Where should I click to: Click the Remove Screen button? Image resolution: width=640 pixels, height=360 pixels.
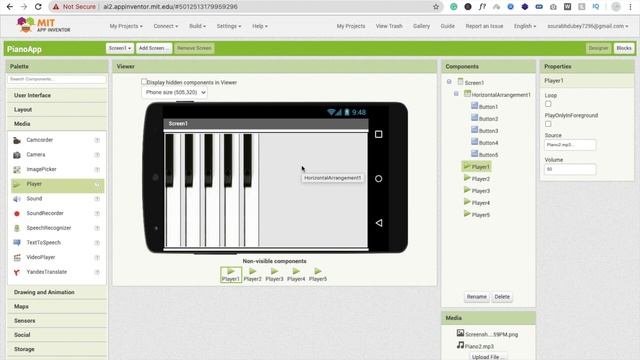tap(194, 48)
